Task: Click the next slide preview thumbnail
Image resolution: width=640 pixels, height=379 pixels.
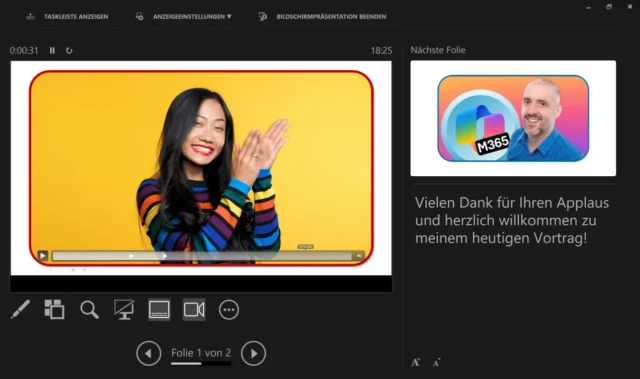Action: click(513, 118)
